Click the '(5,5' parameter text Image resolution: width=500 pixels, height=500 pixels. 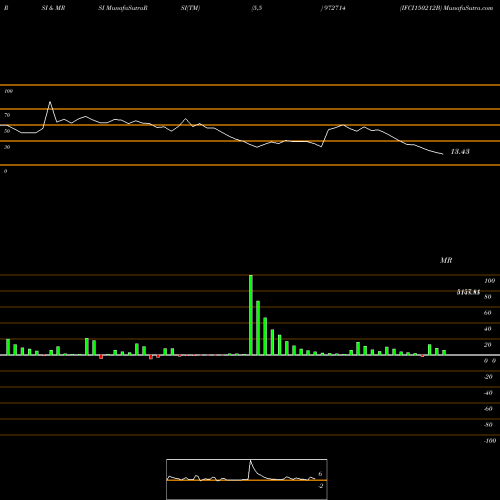click(x=257, y=8)
